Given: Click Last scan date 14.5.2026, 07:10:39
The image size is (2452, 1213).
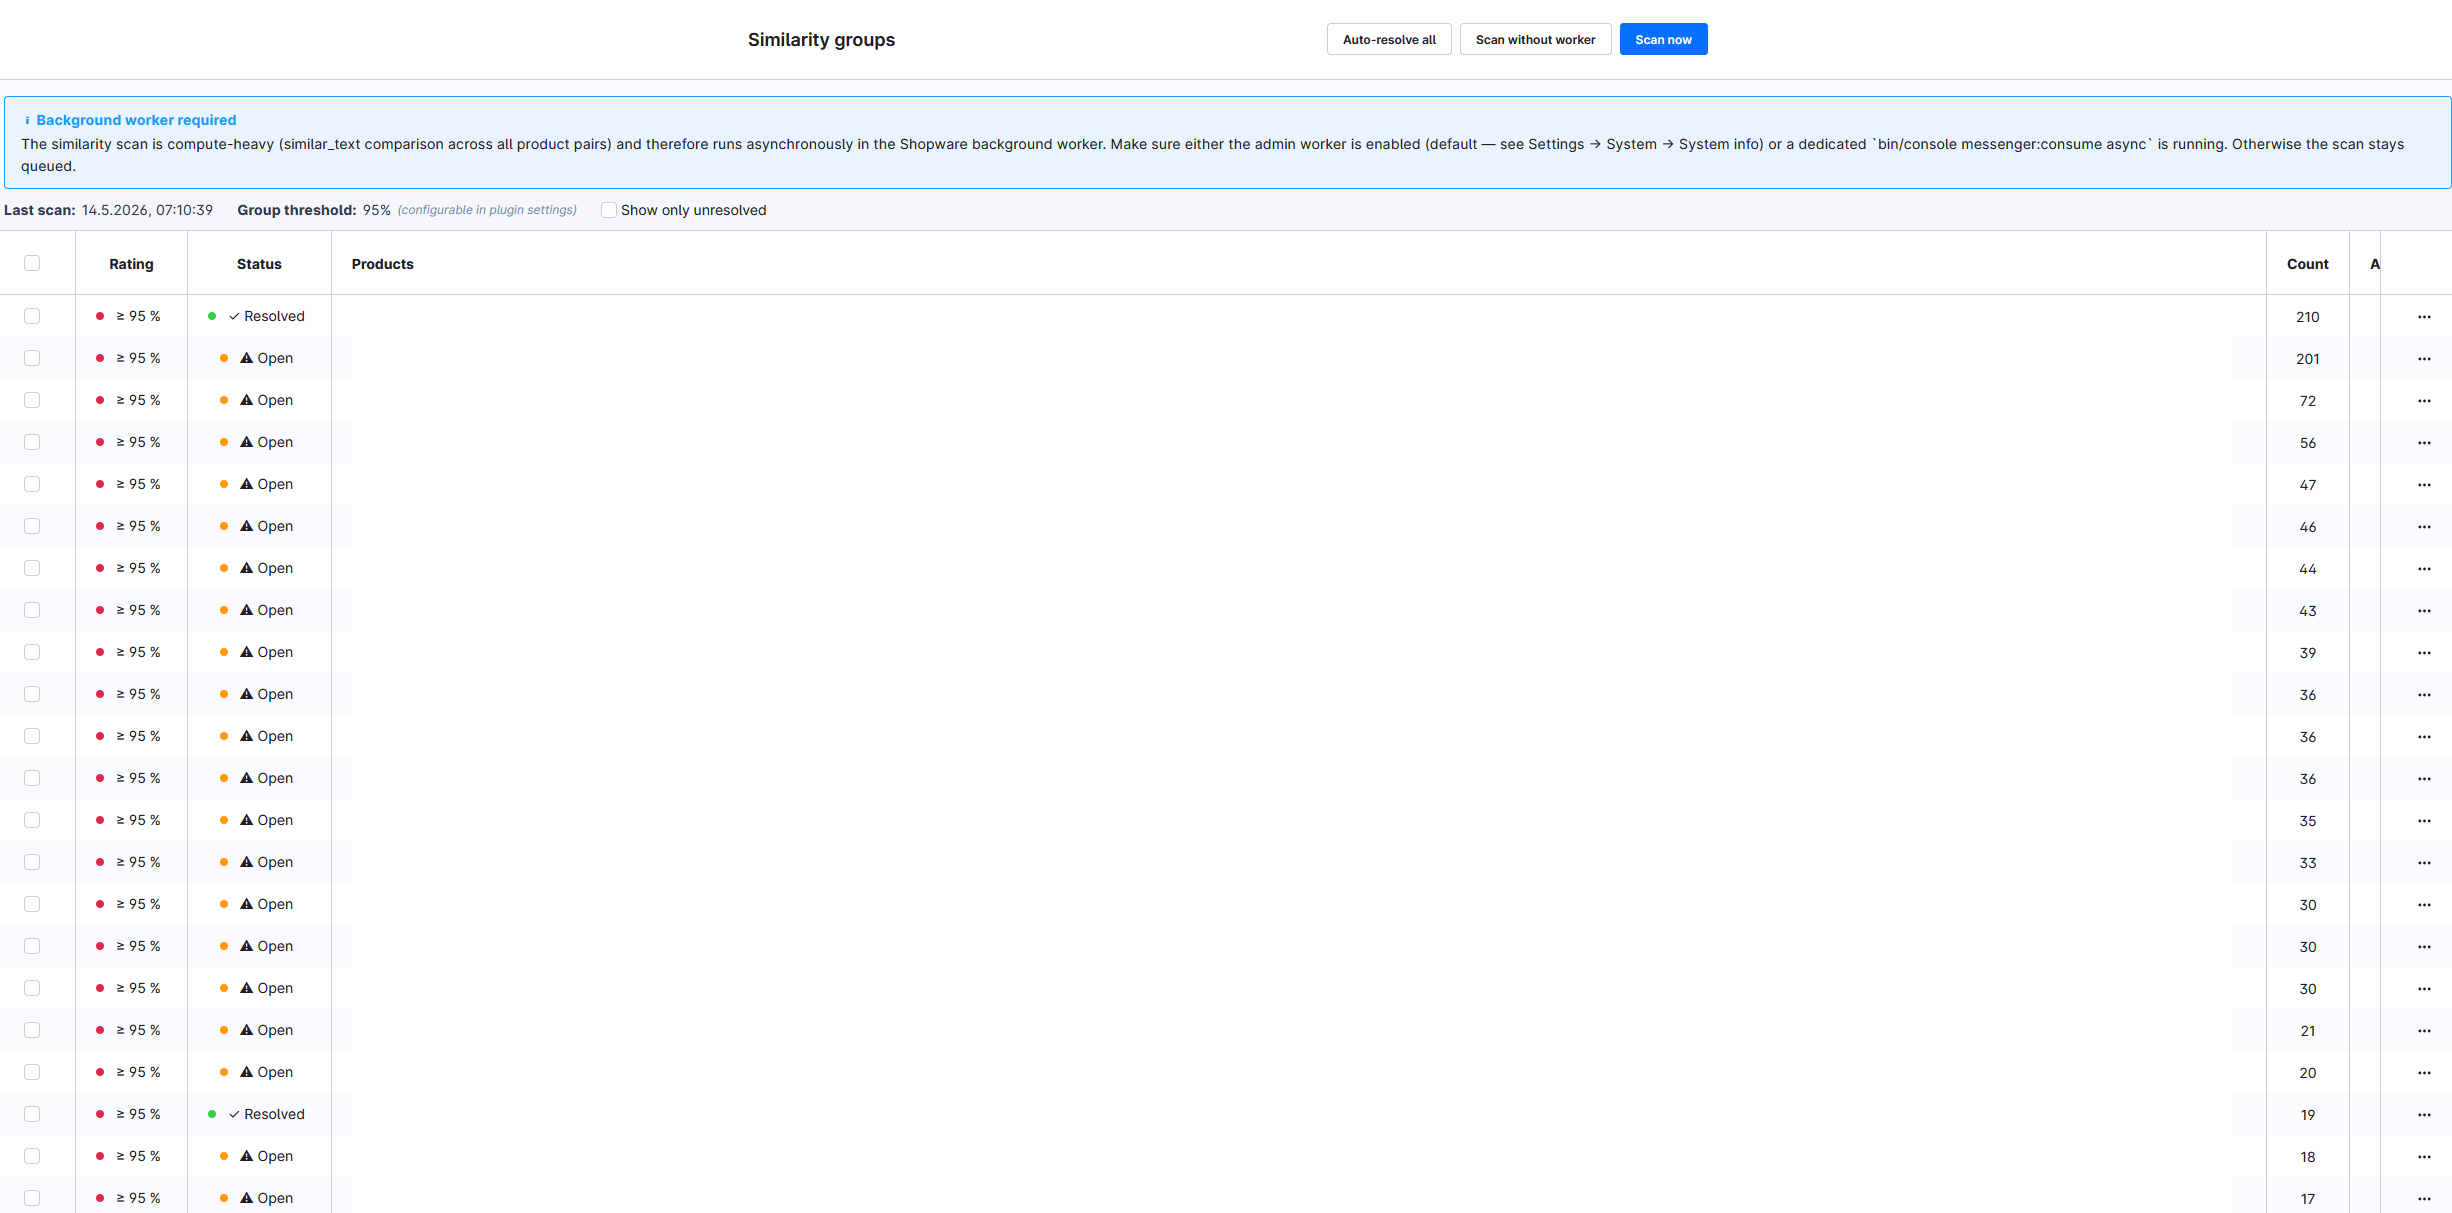Looking at the screenshot, I should 147,210.
